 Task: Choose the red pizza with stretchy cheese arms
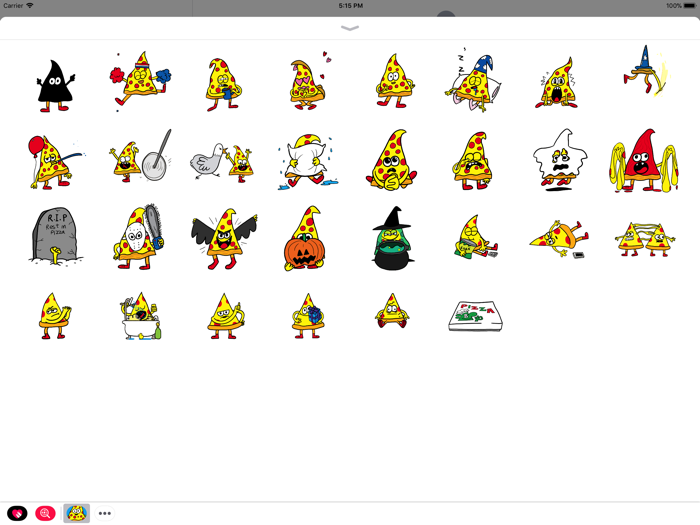click(x=644, y=160)
